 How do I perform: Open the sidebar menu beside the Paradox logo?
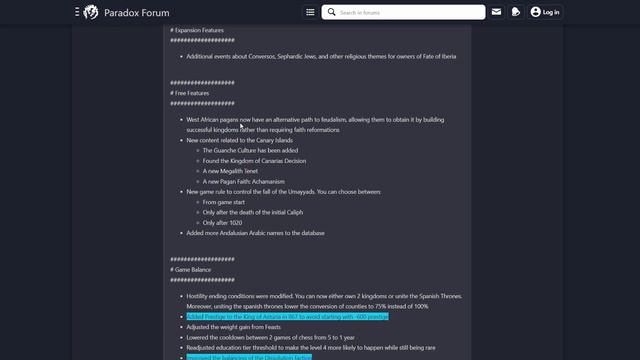77,12
